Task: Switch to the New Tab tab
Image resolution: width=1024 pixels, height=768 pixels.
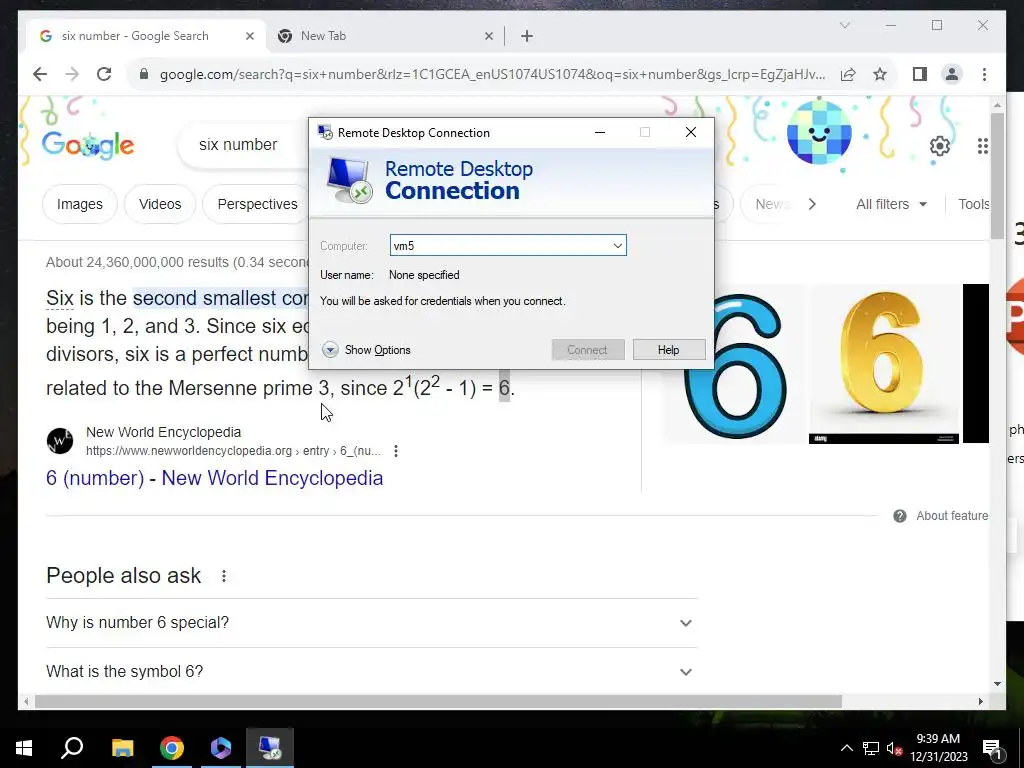Action: 385,37
